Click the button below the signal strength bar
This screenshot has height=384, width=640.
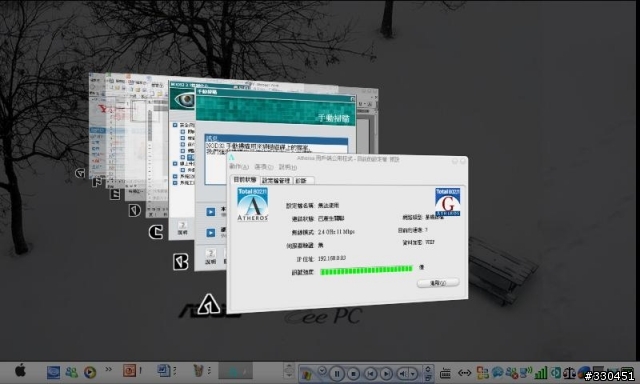click(x=438, y=283)
